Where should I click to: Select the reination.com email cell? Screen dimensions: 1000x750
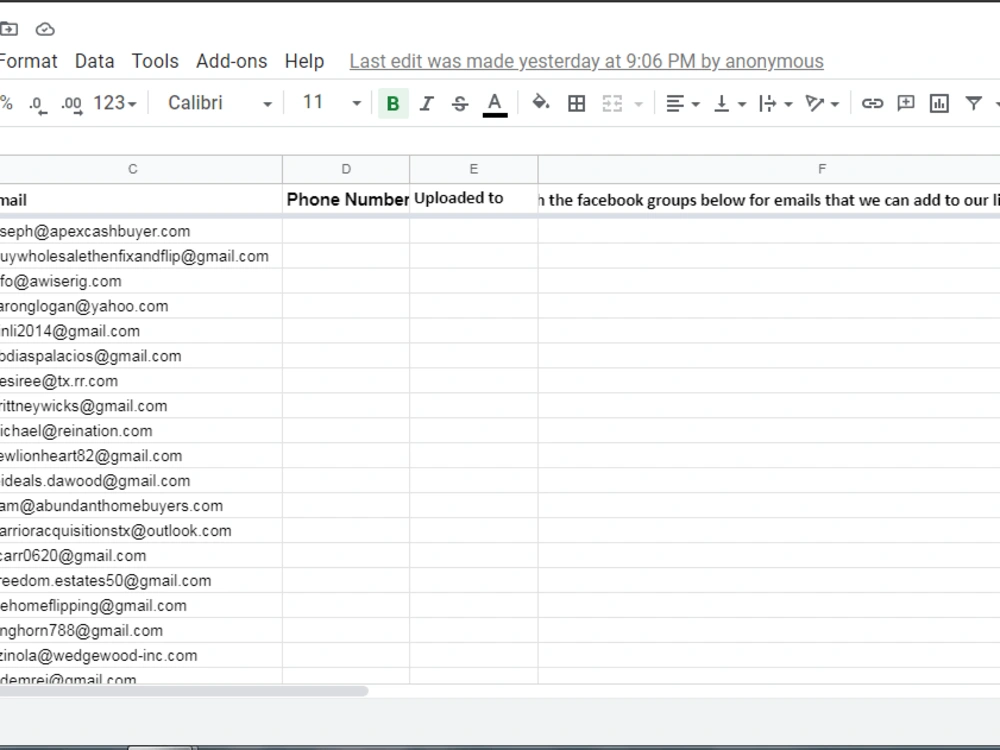click(x=141, y=430)
